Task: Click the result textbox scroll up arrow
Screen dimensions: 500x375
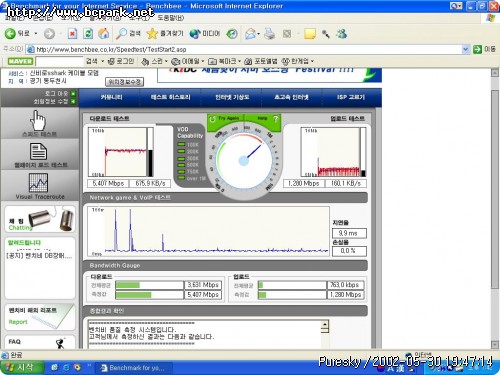Action: click(325, 324)
